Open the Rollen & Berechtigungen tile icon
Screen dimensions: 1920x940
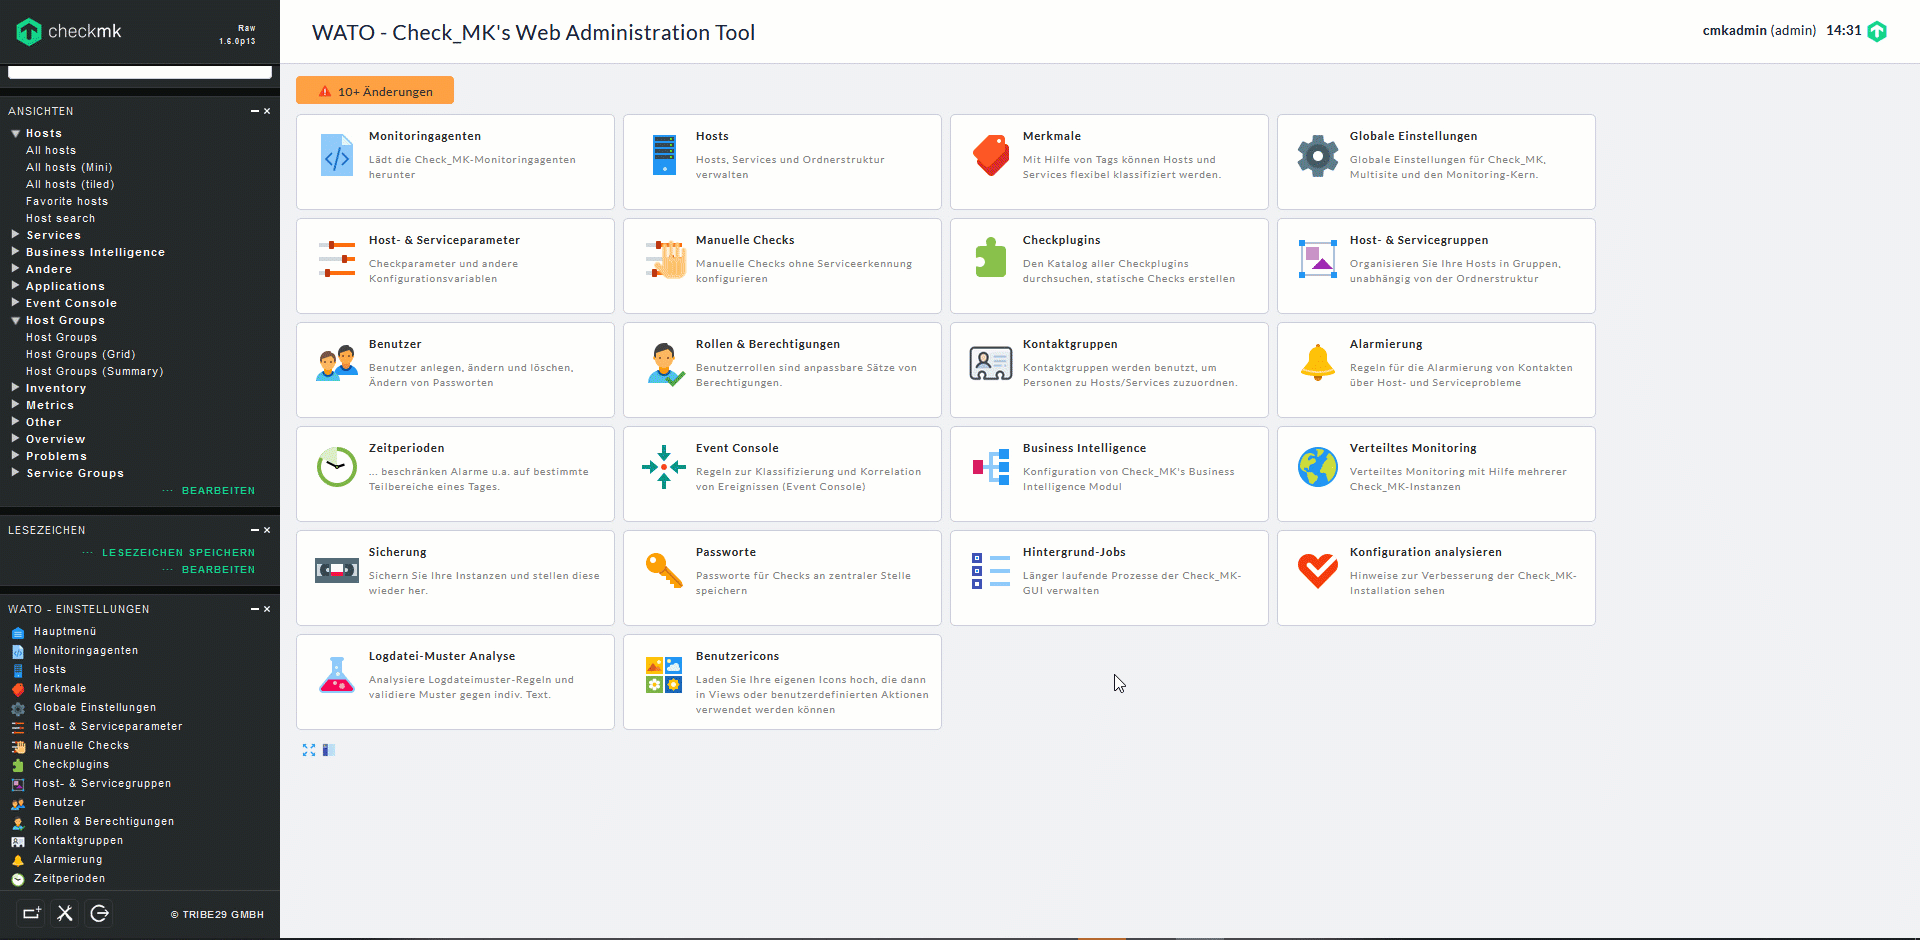(x=665, y=364)
